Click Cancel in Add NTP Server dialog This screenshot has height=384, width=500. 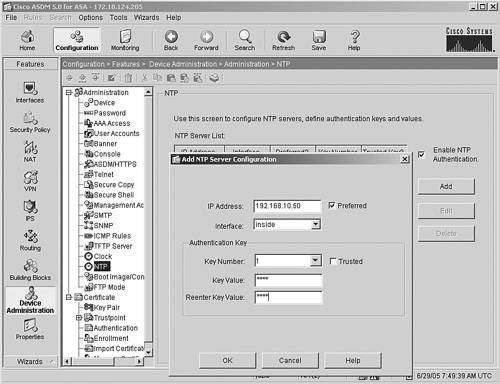[x=290, y=360]
